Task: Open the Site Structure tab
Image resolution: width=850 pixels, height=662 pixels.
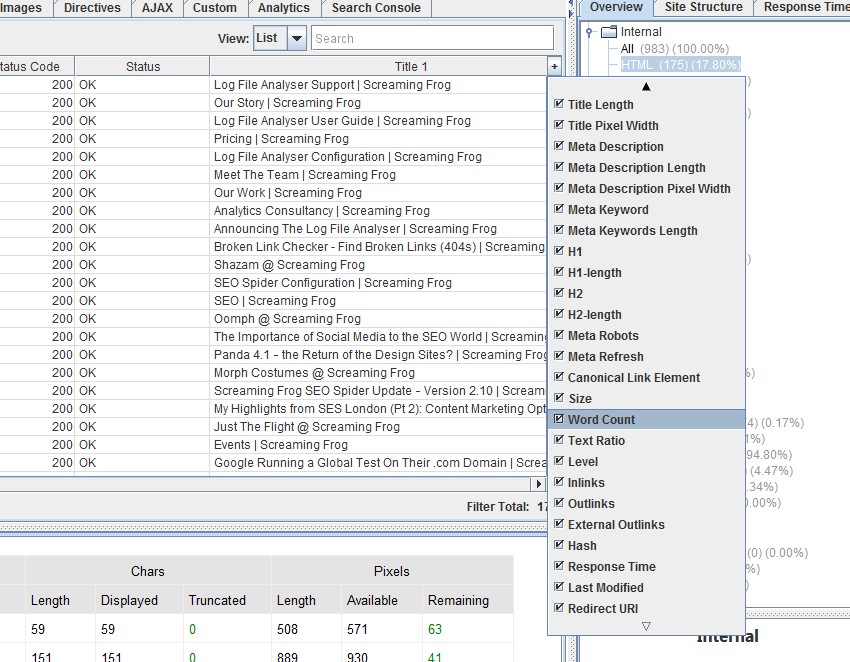Action: click(704, 7)
